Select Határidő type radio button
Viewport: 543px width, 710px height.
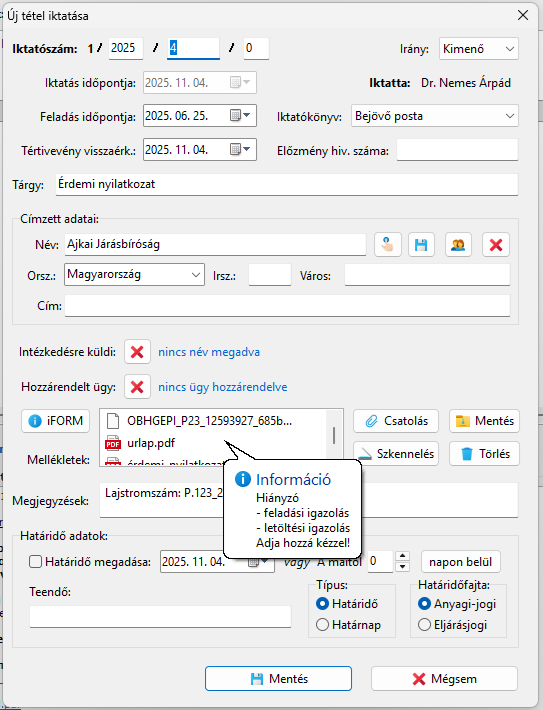coord(322,604)
